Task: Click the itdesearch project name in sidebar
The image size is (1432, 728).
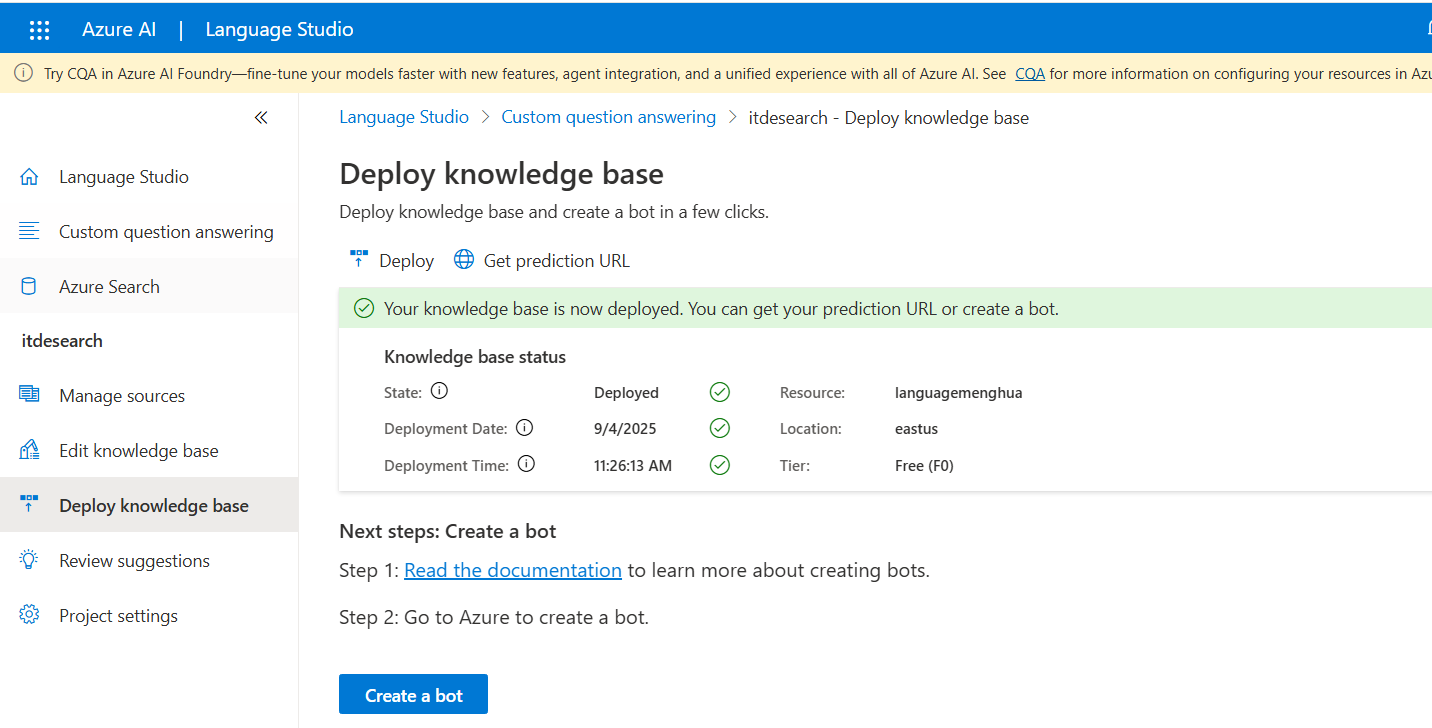Action: 62,341
